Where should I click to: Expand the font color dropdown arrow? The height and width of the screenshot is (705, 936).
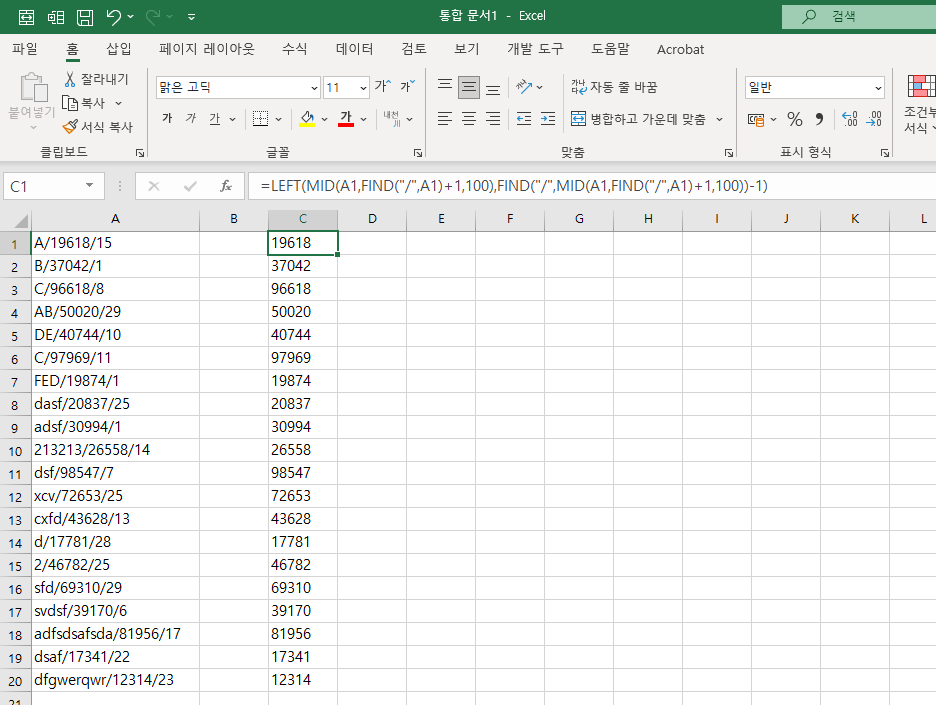[363, 119]
